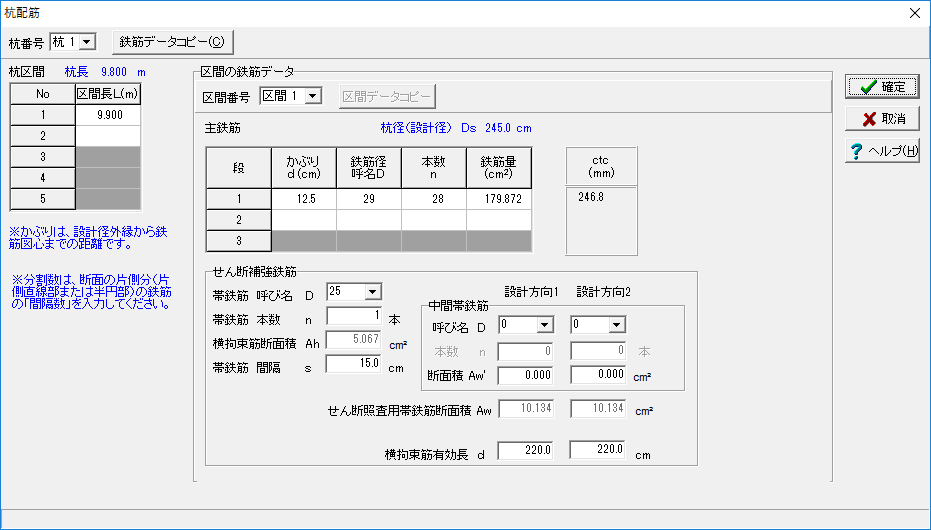Click the 帯鉄筋 本数 n input field
The height and width of the screenshot is (530, 931).
click(x=354, y=316)
